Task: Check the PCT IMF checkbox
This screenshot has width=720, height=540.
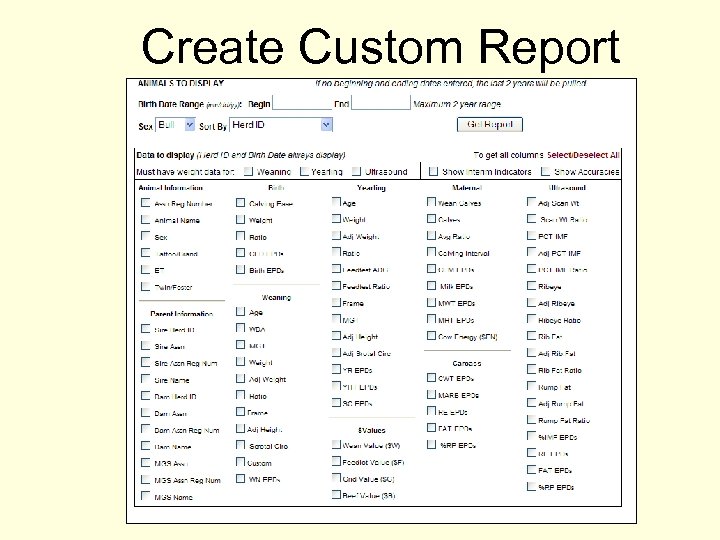Action: pyautogui.click(x=531, y=236)
